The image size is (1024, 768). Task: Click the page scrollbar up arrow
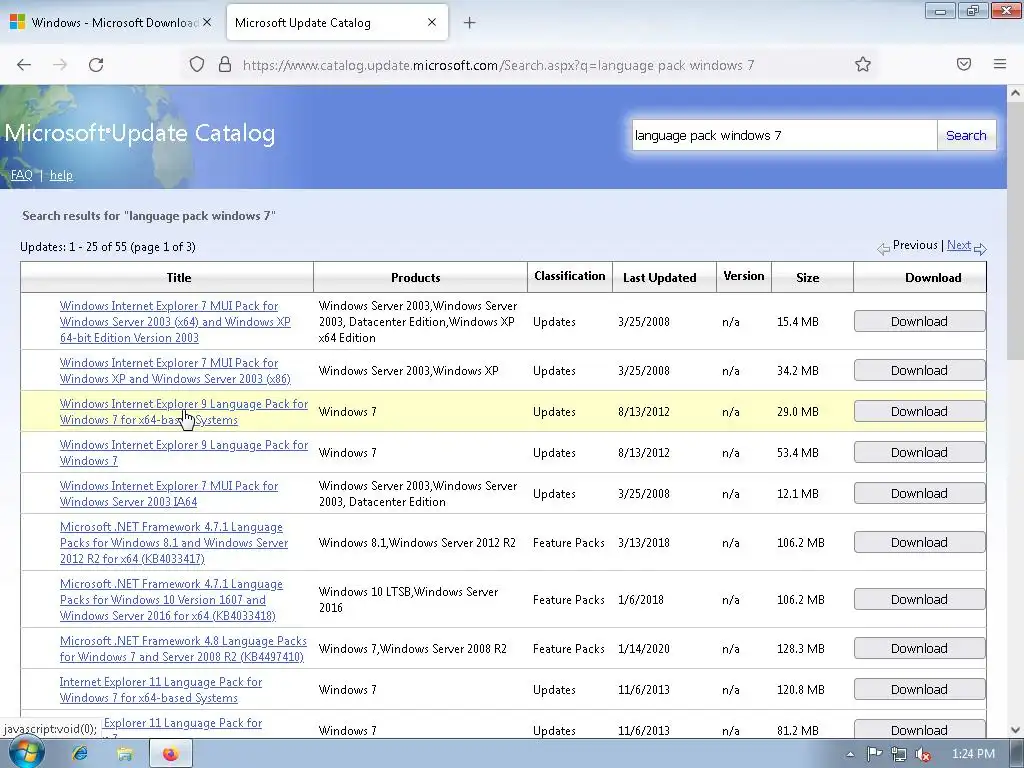[1016, 93]
